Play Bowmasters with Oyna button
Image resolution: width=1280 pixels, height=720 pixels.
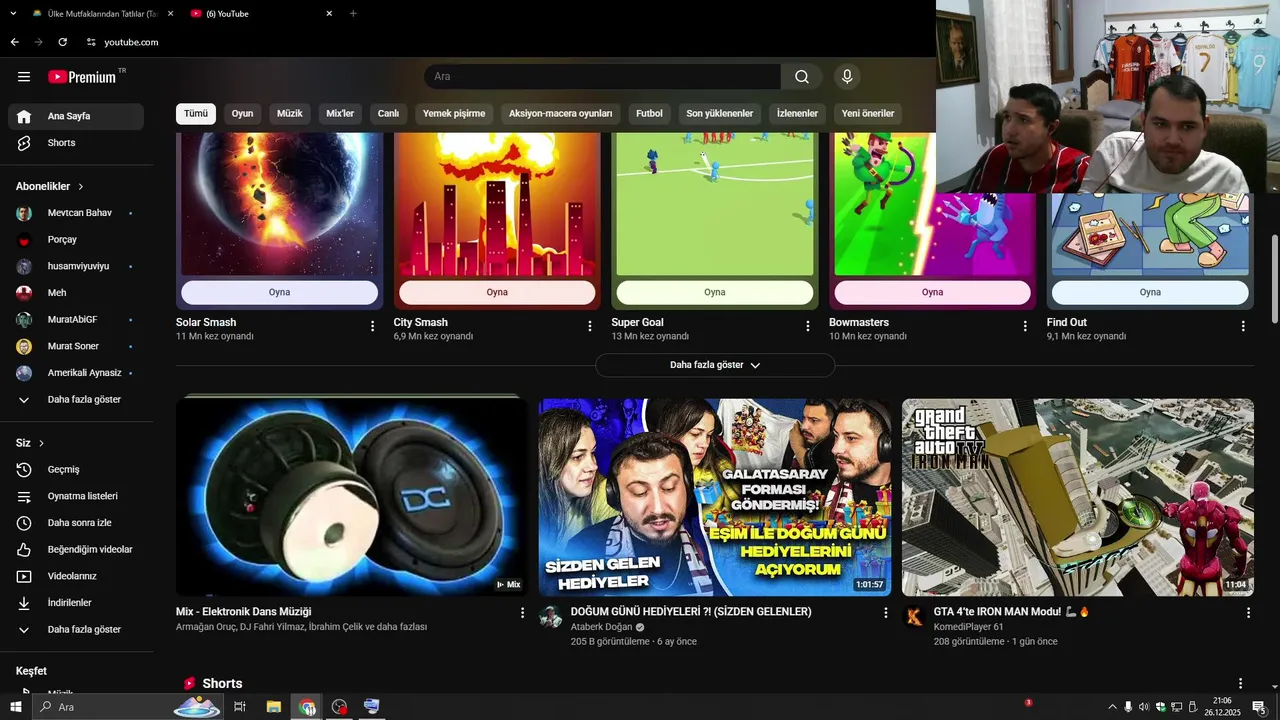pos(932,292)
